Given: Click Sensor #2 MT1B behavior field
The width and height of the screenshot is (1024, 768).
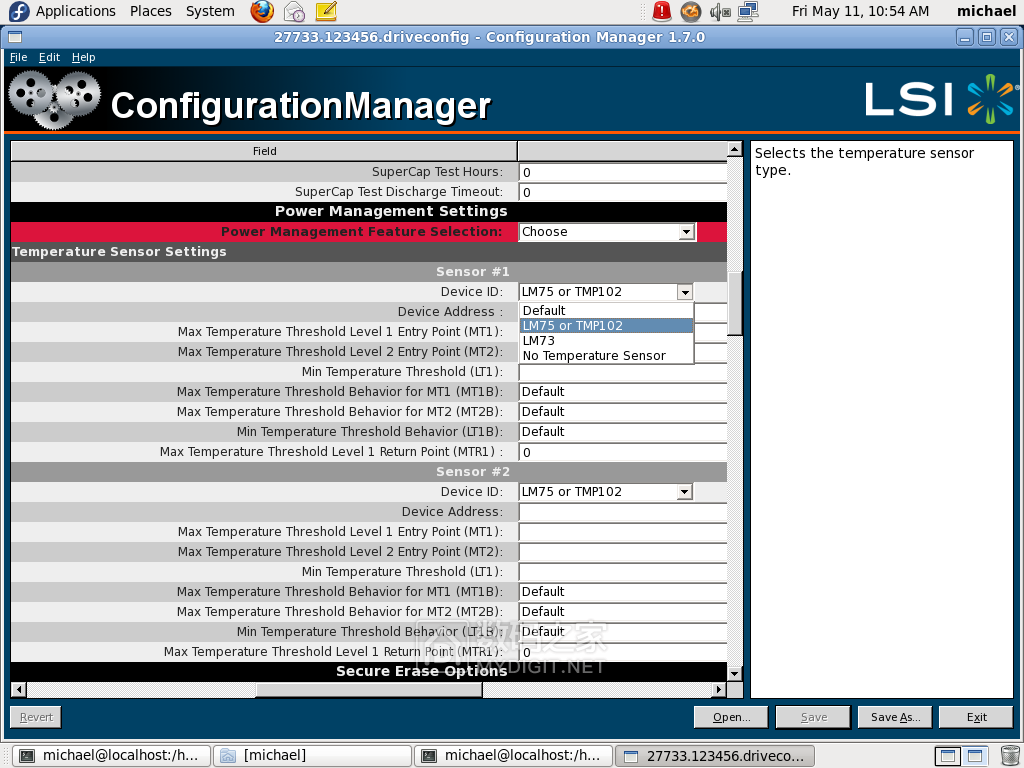Looking at the screenshot, I should coord(623,592).
